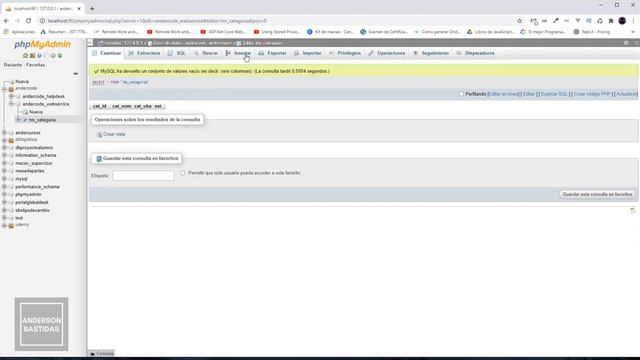Expand the information_schema database node

[x=4, y=156]
